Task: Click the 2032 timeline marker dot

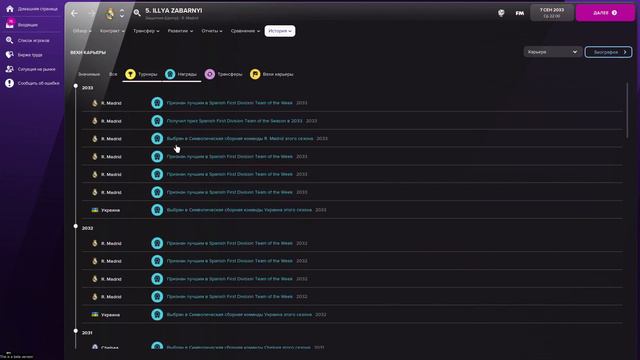Action: click(76, 226)
